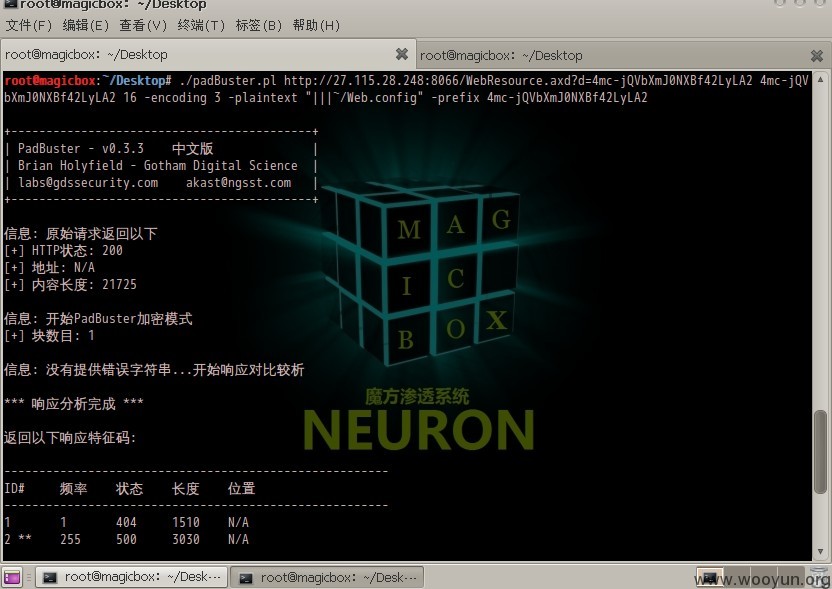
Task: Click the '内容长度: 21725' line
Action: [70, 284]
